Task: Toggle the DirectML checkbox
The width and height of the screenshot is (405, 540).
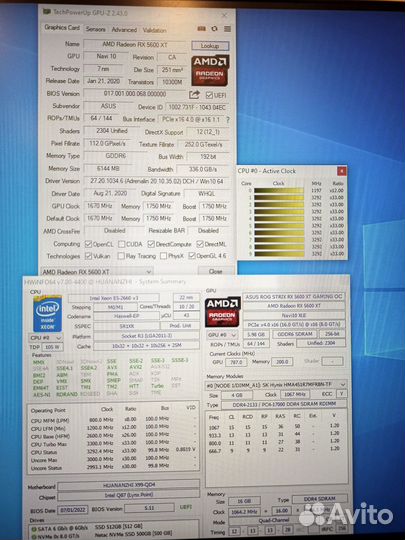Action: point(200,244)
